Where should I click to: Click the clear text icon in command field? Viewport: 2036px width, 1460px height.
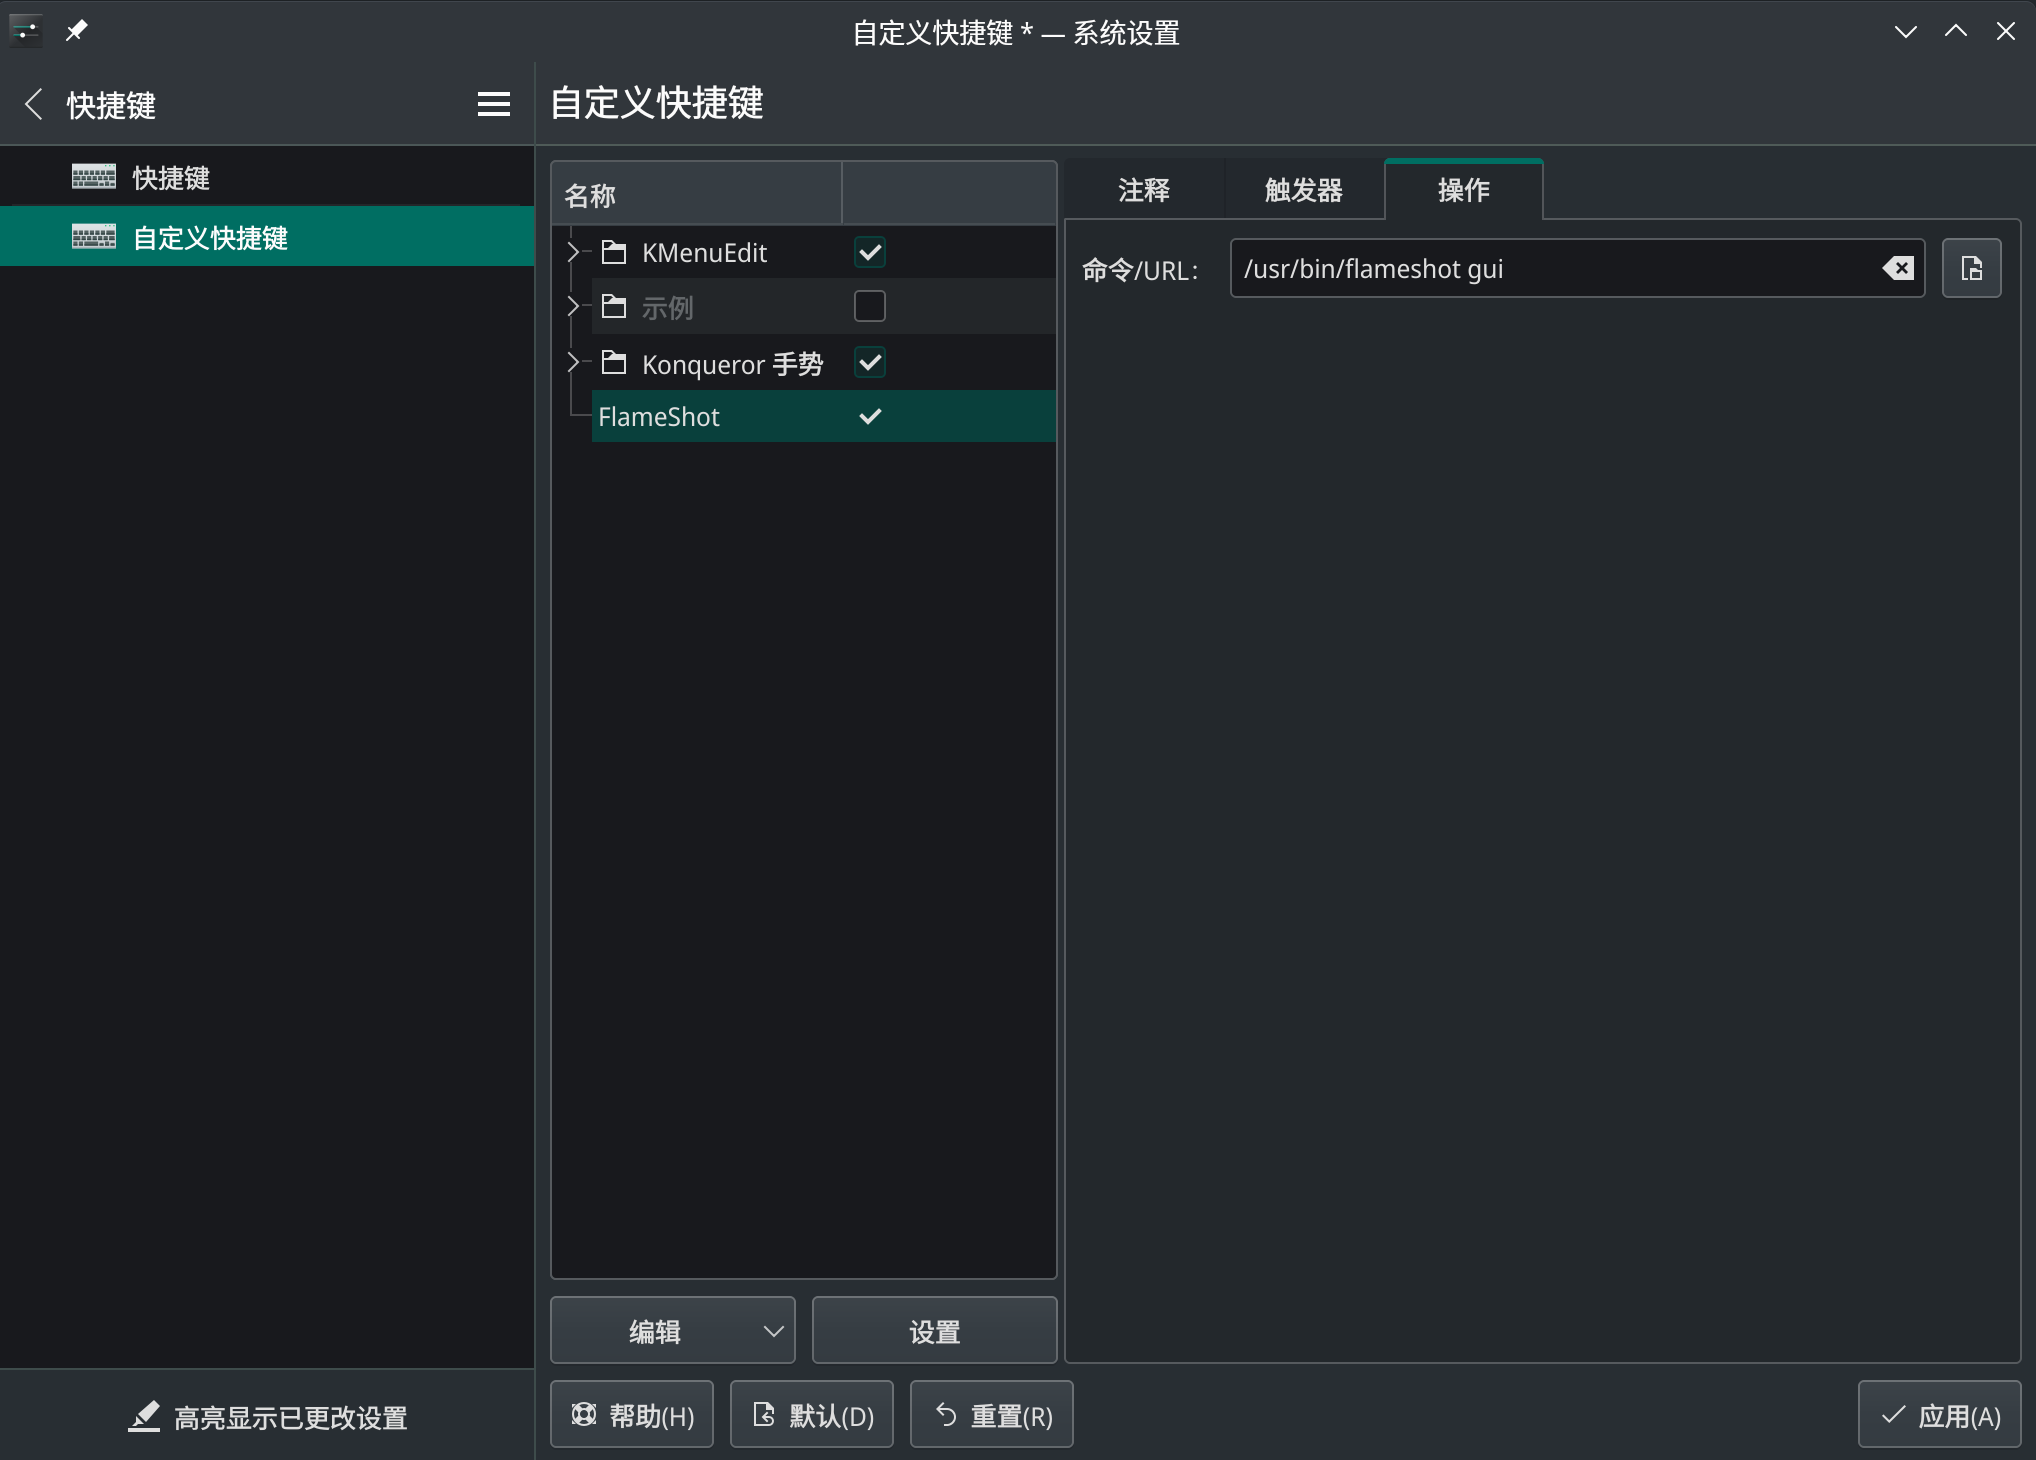[x=1897, y=268]
